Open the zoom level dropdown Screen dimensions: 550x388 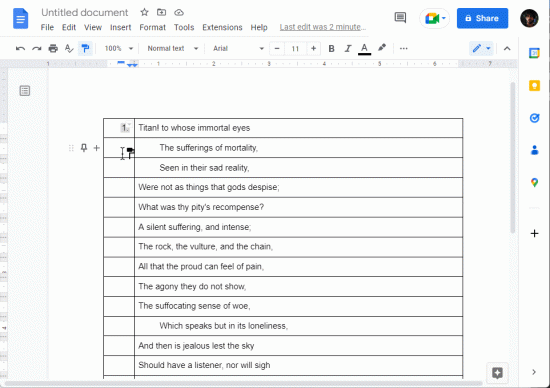click(x=119, y=48)
